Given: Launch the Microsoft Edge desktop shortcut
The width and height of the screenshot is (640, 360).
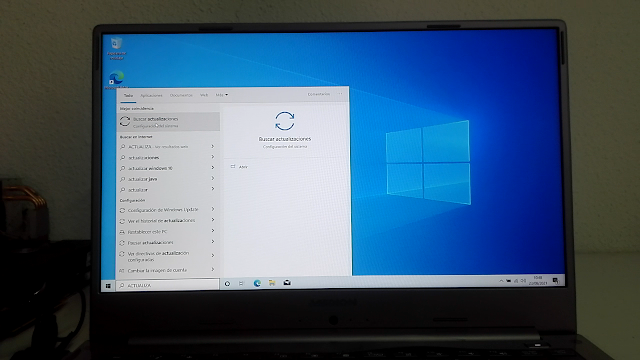Looking at the screenshot, I should click(x=116, y=80).
